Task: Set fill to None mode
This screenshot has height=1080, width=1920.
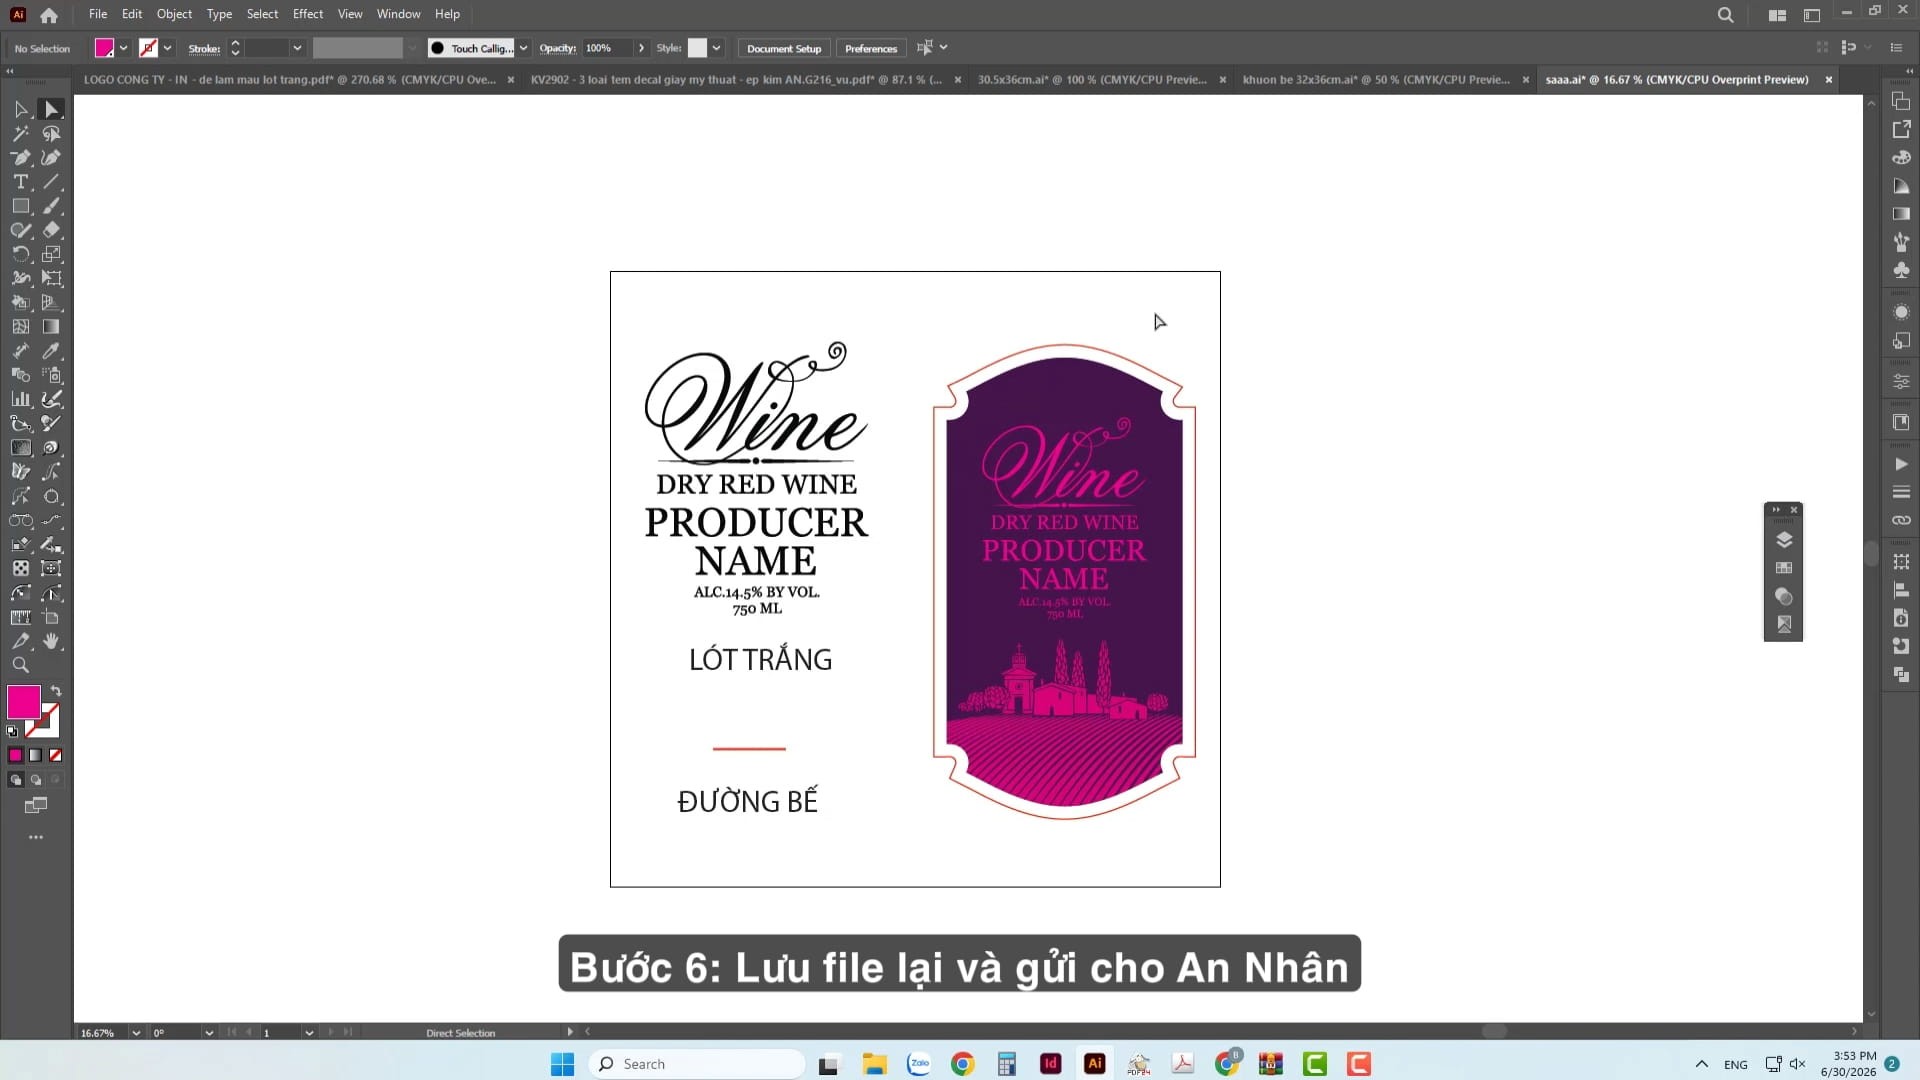Action: coord(56,755)
